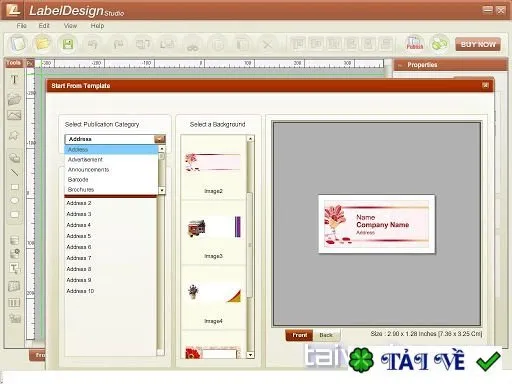Click the Undo toolbar icon
This screenshot has width=512, height=384.
coord(92,44)
